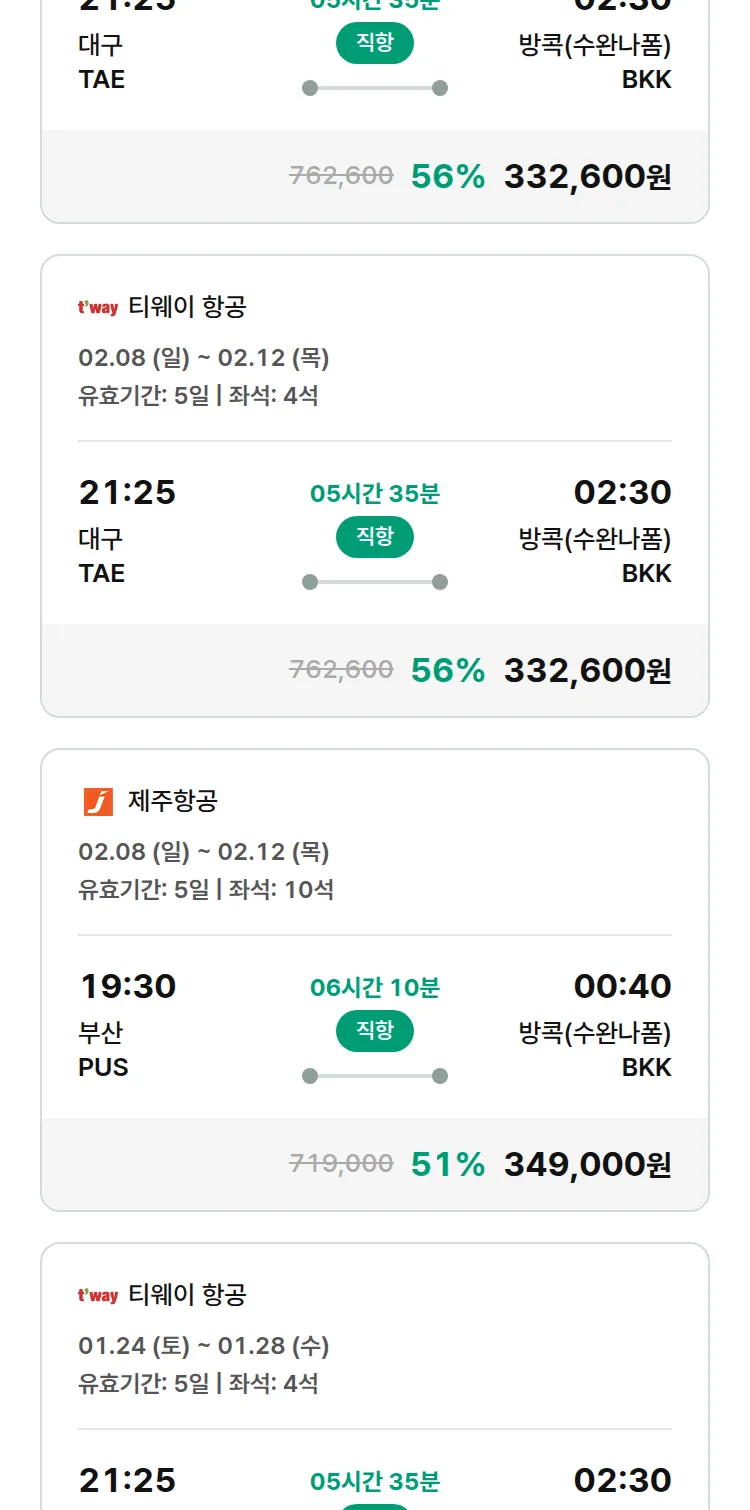Open the 제주항공 airline name
This screenshot has height=1510, width=750.
[173, 801]
